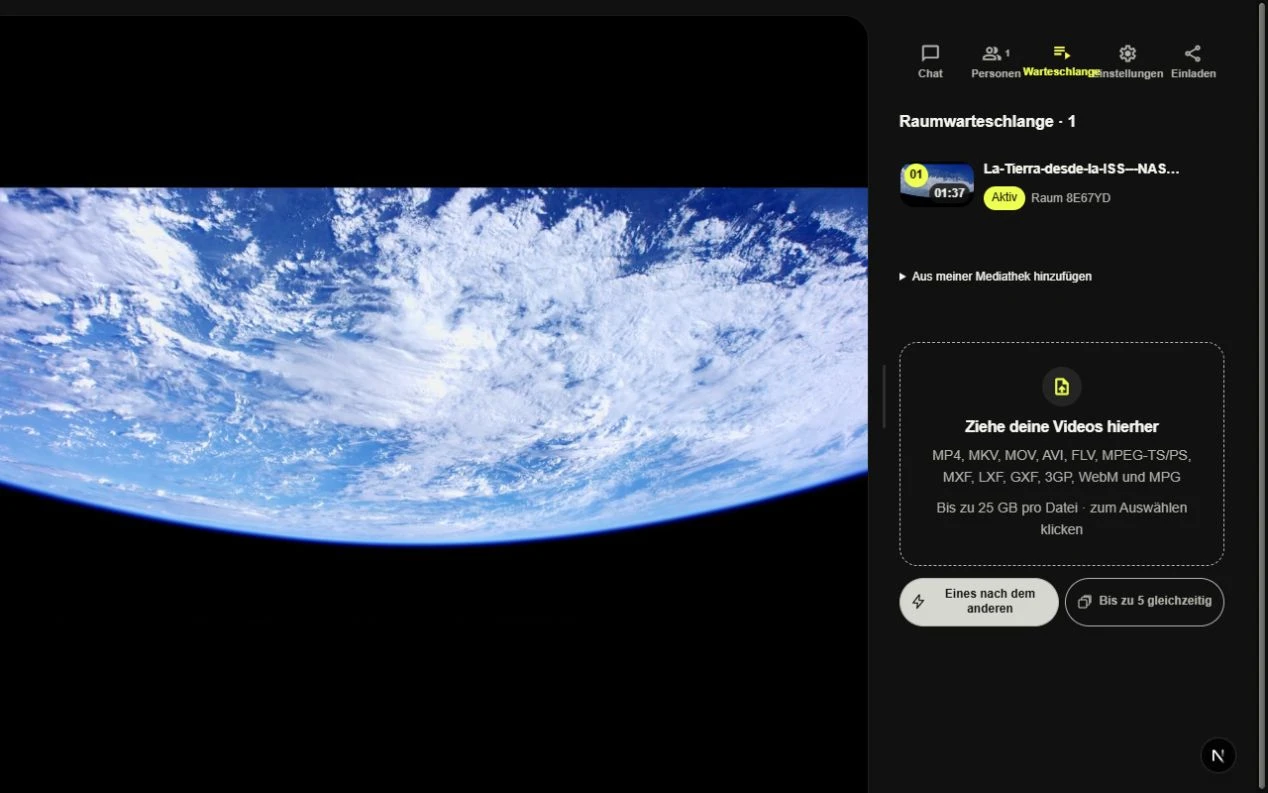
Task: Open the Chat tab
Action: [x=930, y=61]
